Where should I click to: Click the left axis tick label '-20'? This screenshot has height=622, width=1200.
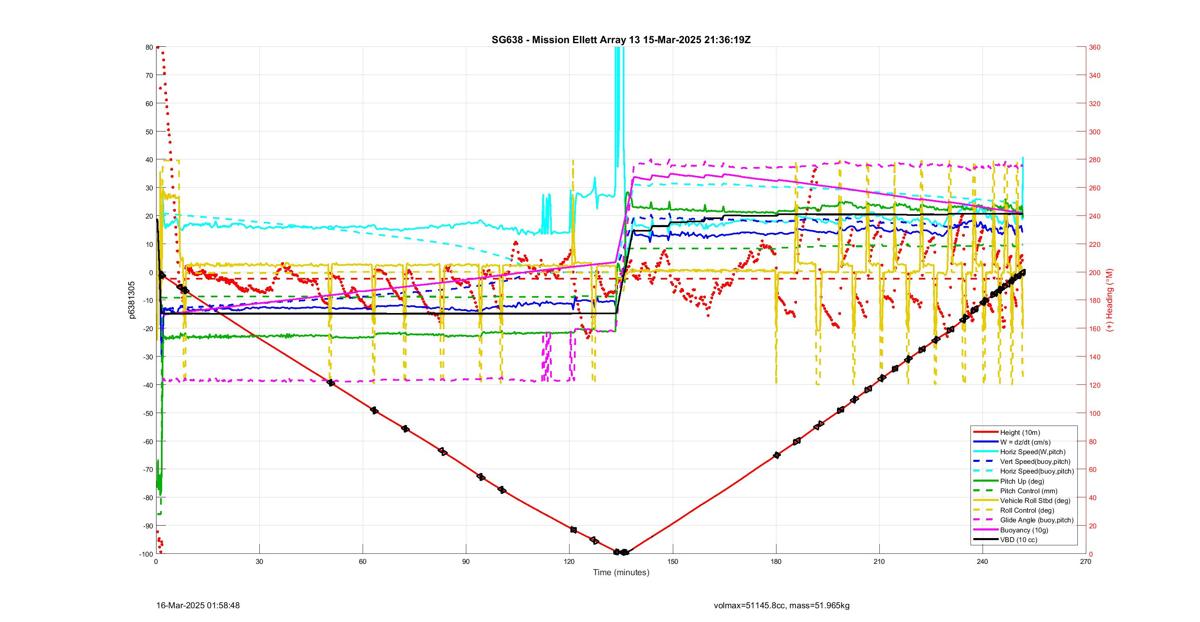147,329
